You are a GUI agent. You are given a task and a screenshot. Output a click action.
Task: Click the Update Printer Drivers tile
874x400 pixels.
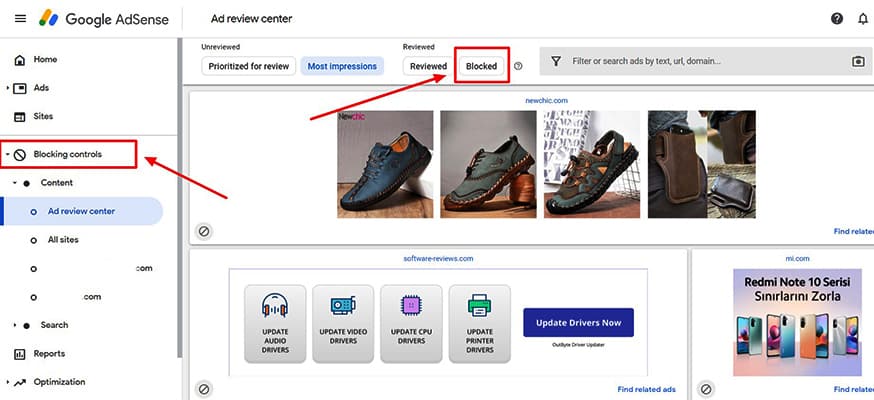coord(480,324)
